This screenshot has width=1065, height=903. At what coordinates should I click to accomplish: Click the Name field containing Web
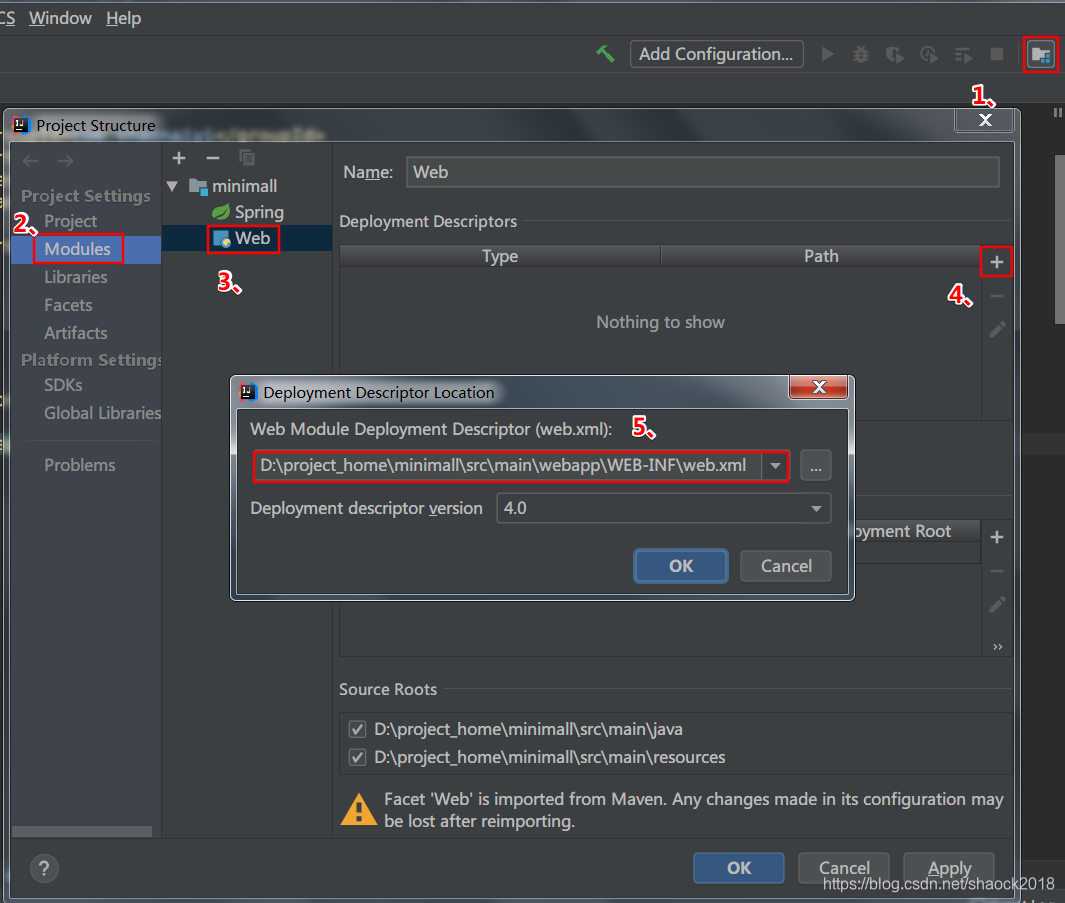[702, 173]
